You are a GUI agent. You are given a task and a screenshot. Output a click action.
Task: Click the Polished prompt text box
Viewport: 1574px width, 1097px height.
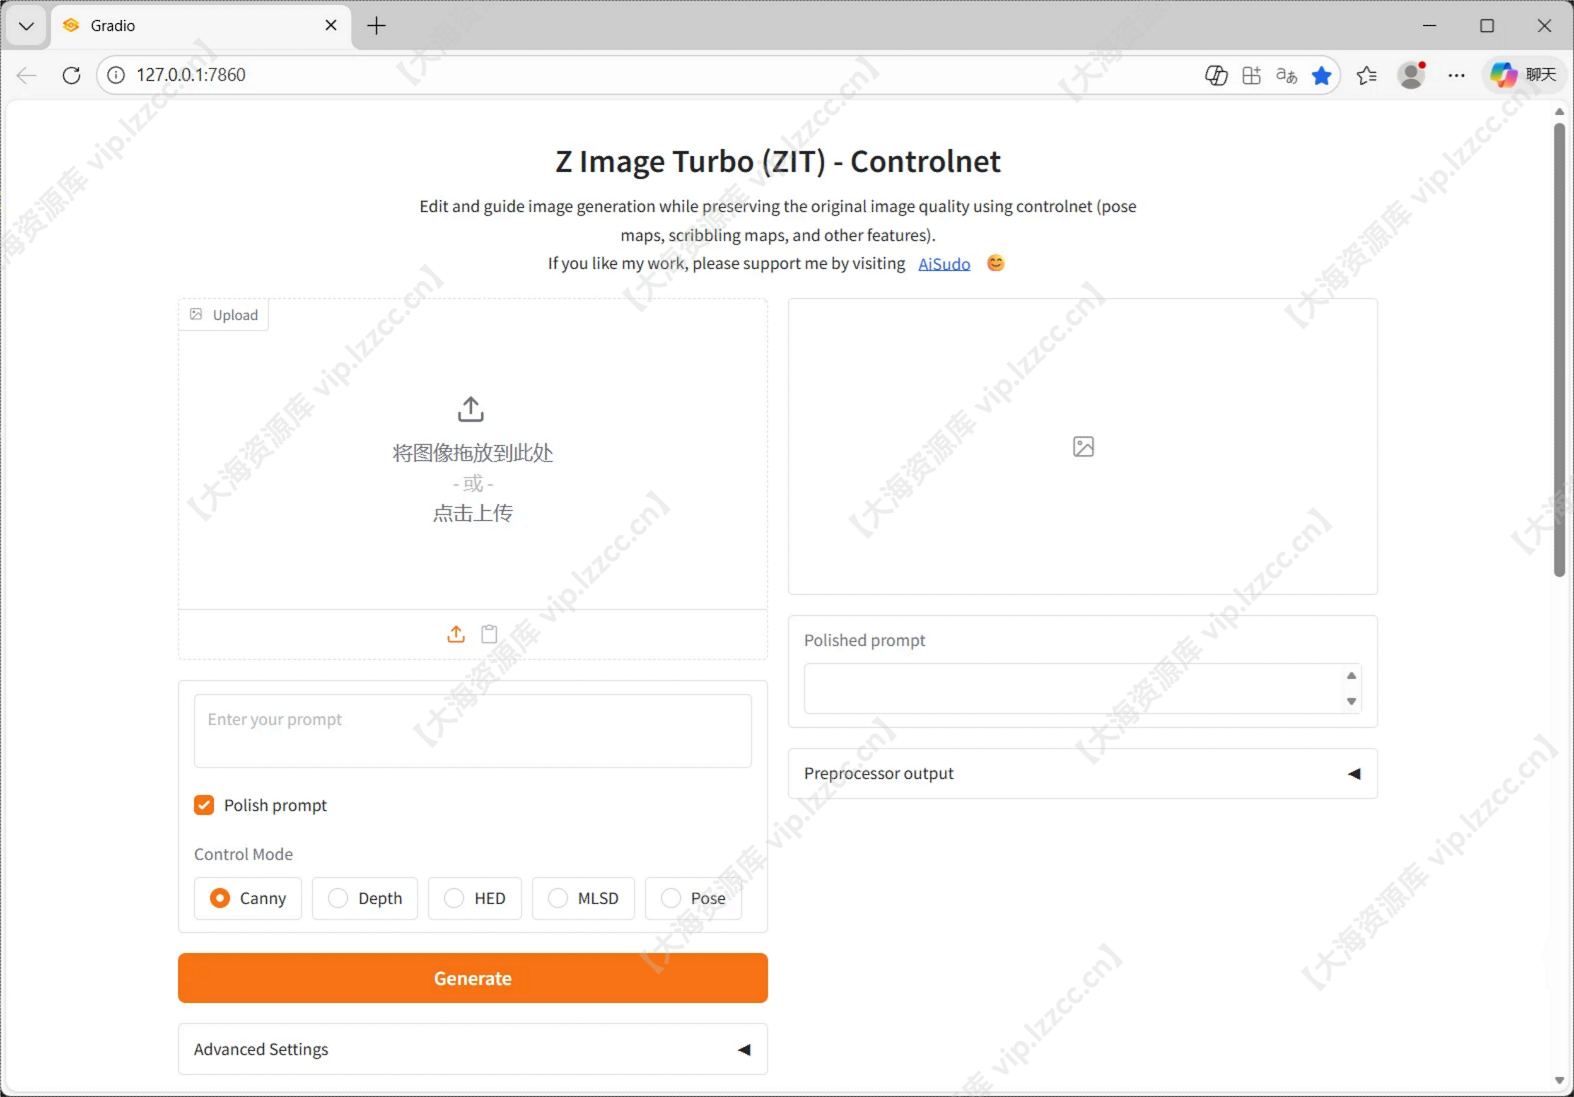pyautogui.click(x=1083, y=688)
